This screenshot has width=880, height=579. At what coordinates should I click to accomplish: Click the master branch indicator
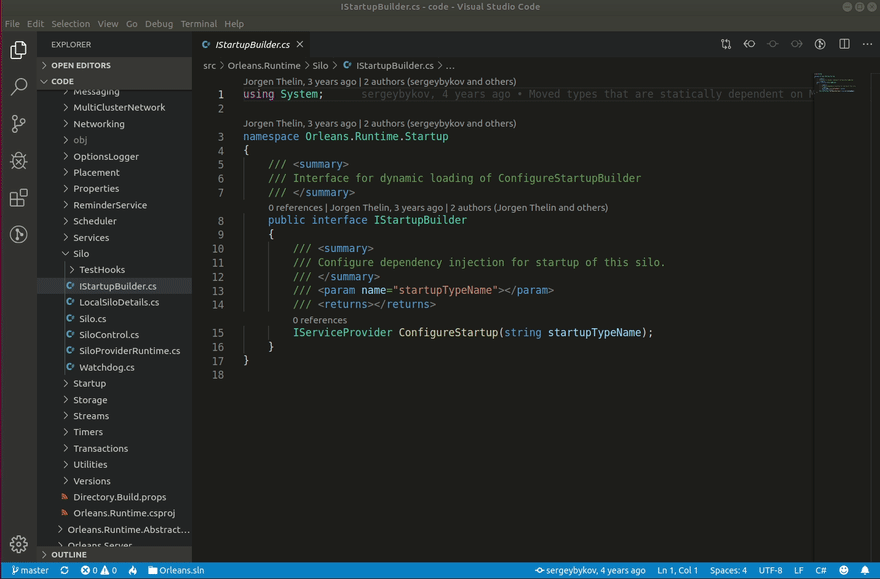click(x=29, y=570)
